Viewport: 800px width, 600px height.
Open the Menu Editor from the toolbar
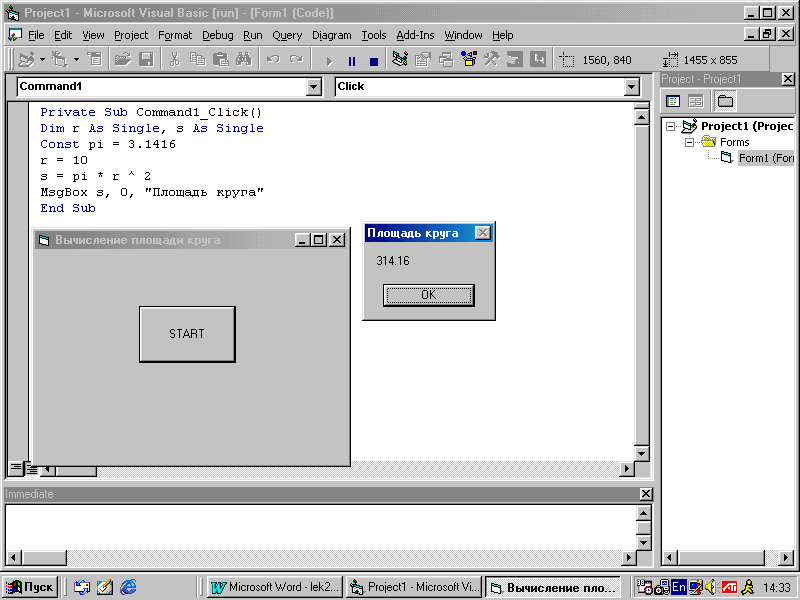coord(95,60)
